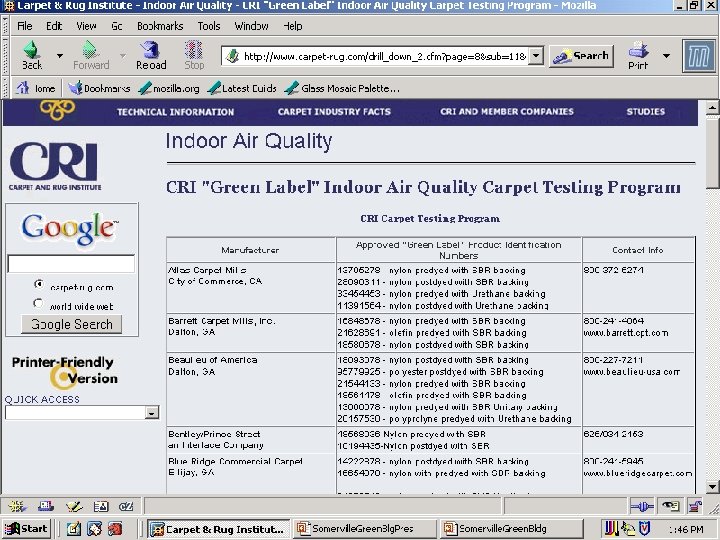Open the Help menu
Screen dimensions: 720x540
coord(292,26)
